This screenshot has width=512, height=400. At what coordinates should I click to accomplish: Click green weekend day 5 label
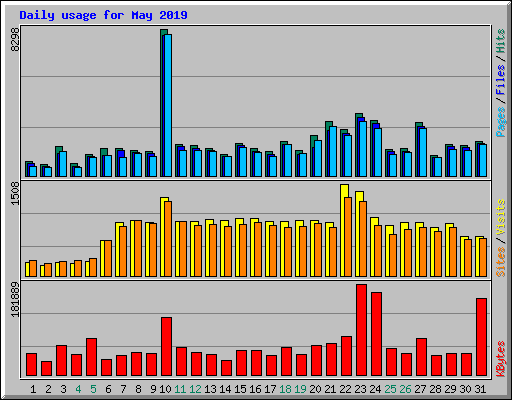click(93, 389)
